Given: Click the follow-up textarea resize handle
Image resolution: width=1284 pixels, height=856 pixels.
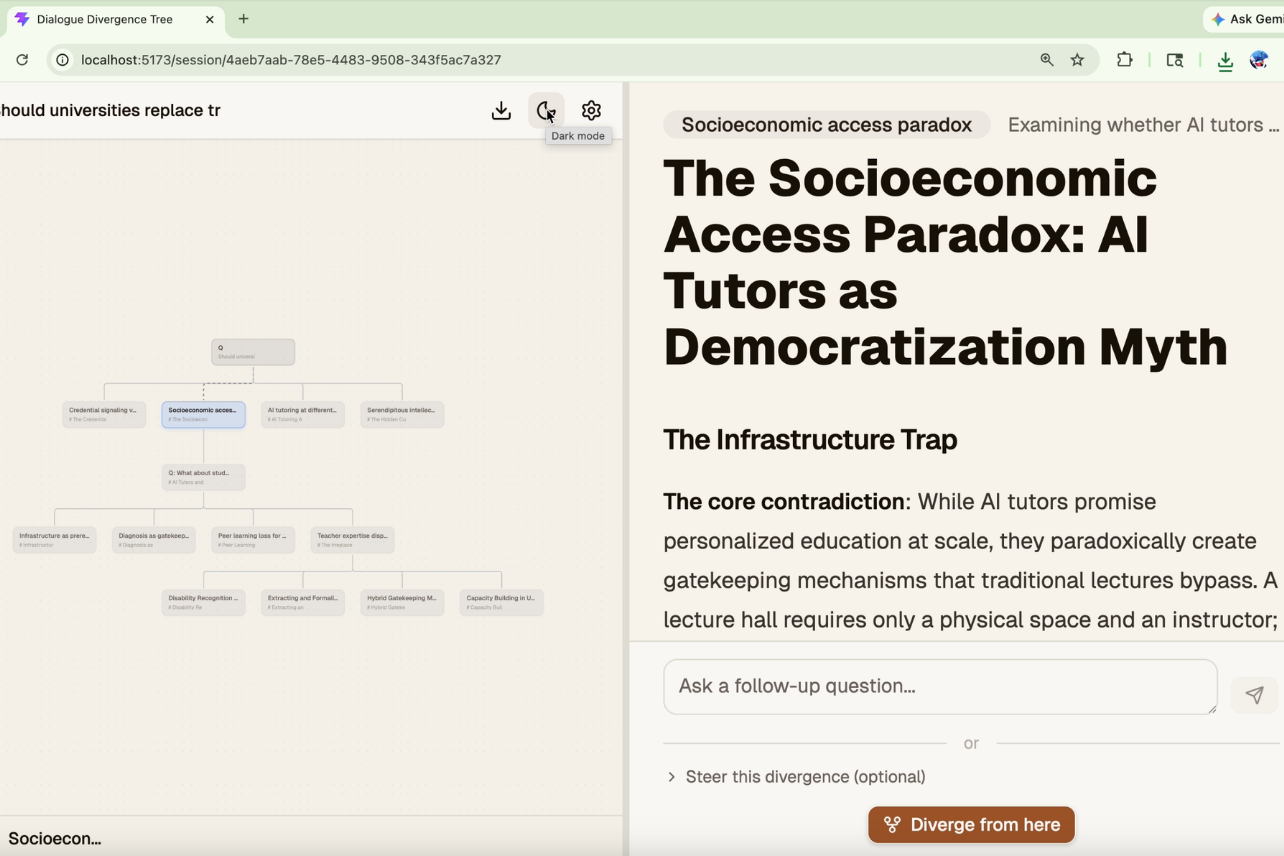Looking at the screenshot, I should click(1212, 708).
